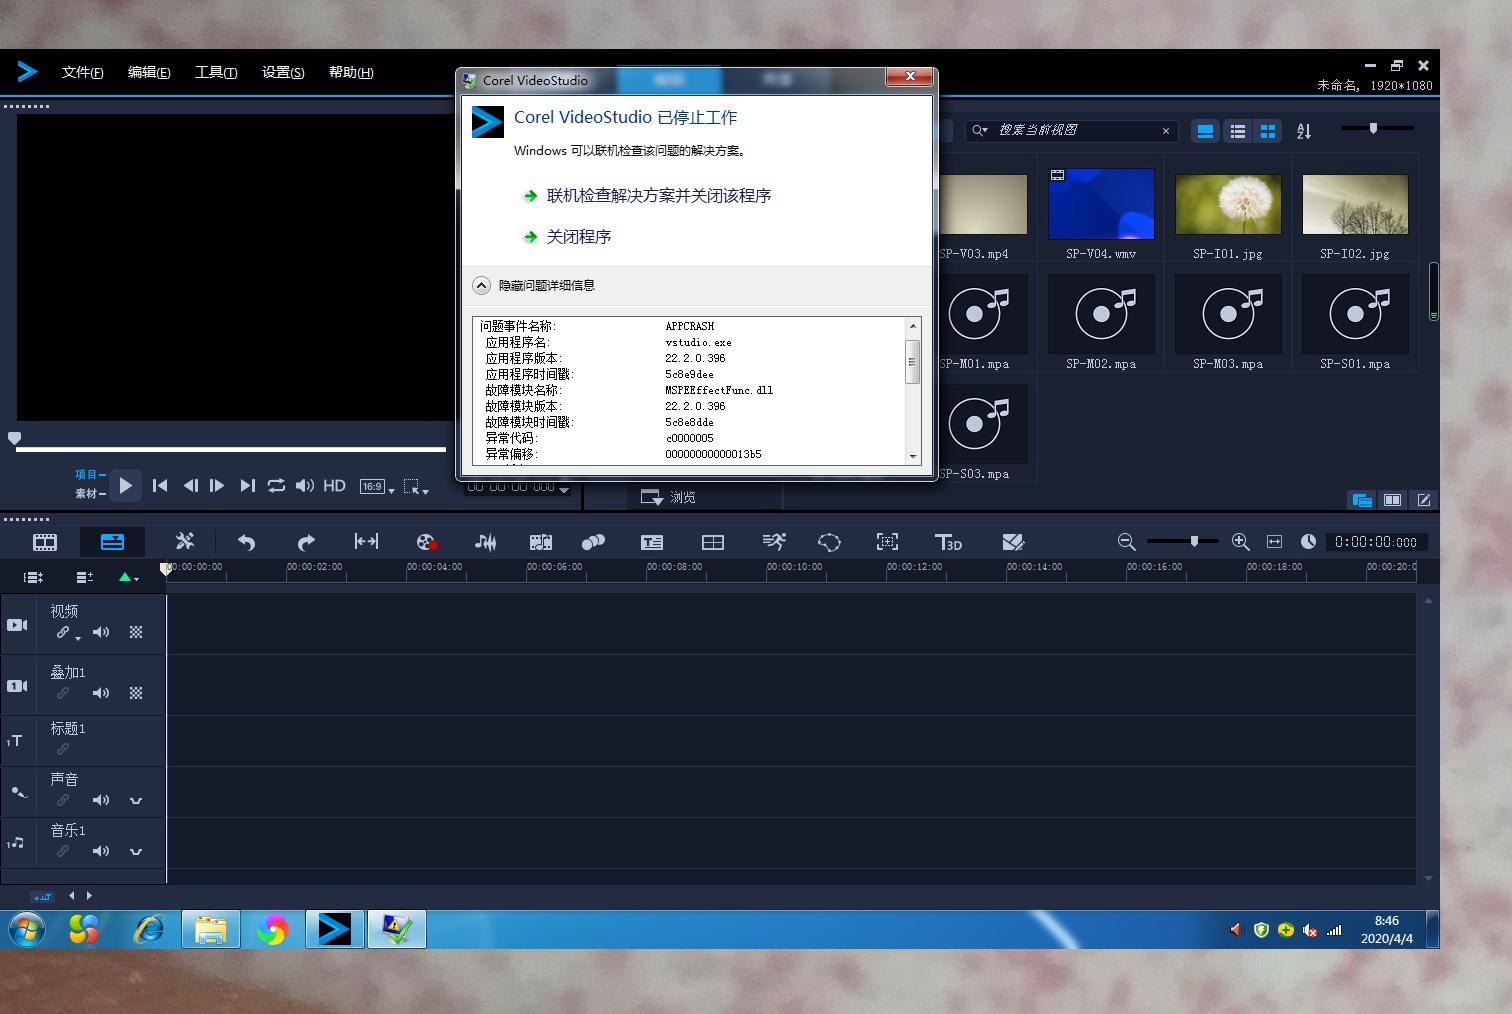
Task: Toggle HD preview mode
Action: pos(334,486)
